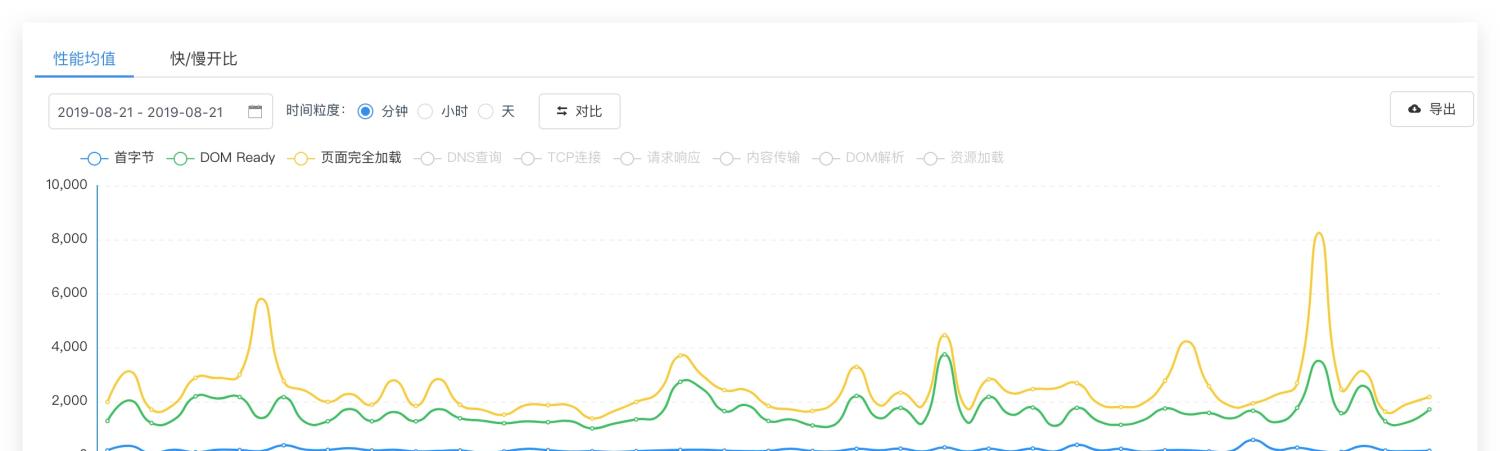Click the calendar icon in date field
The image size is (1500, 451).
(255, 111)
